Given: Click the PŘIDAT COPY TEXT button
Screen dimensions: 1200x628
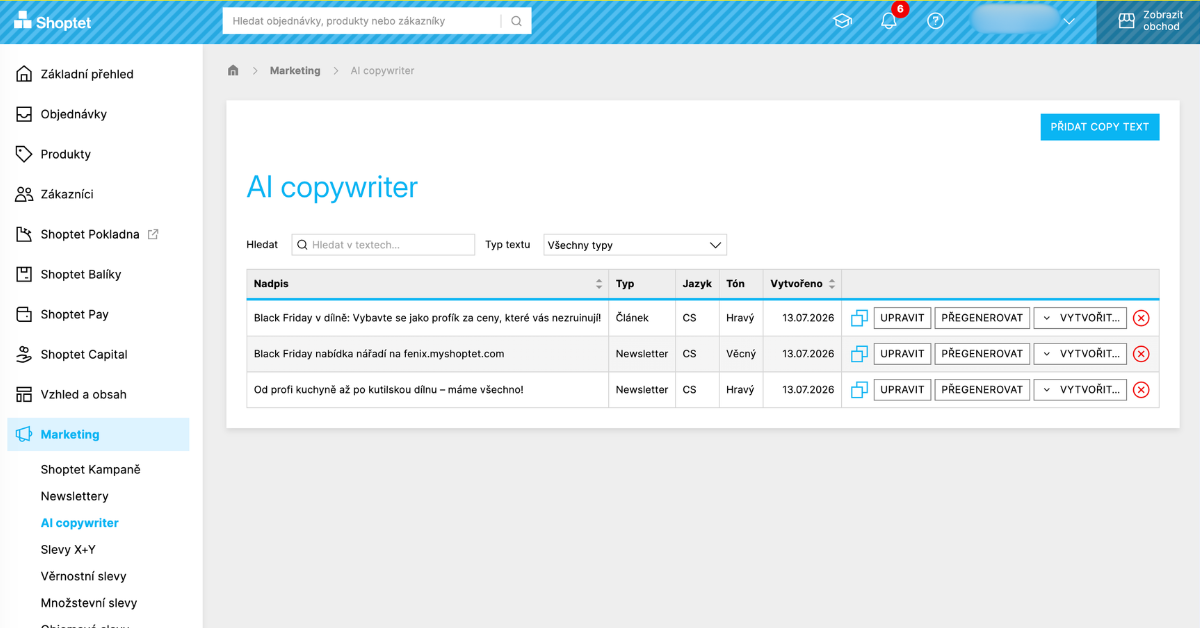Looking at the screenshot, I should pyautogui.click(x=1100, y=127).
